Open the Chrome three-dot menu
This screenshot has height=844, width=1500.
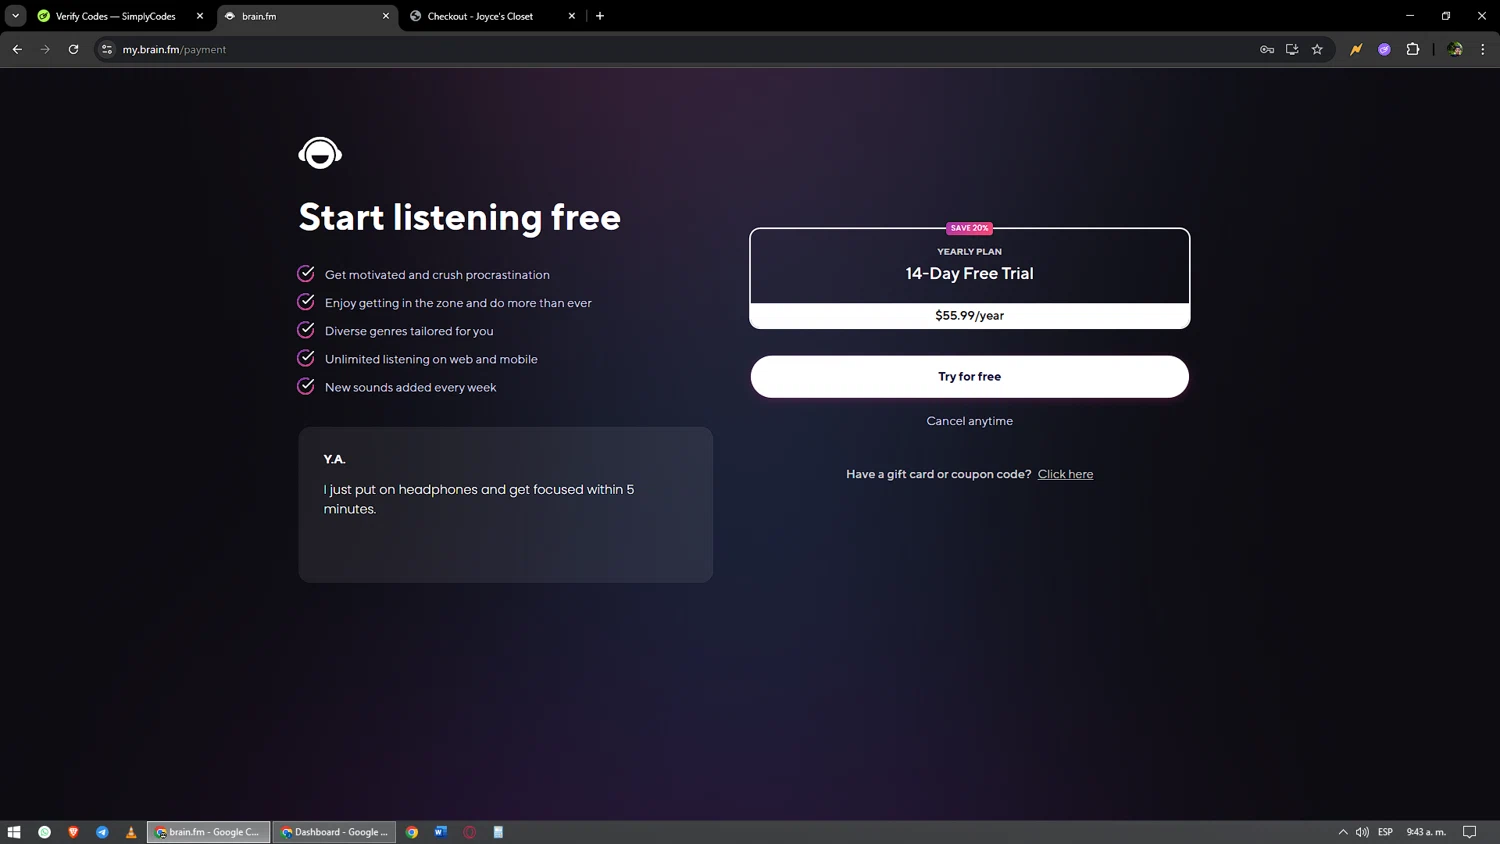point(1483,49)
